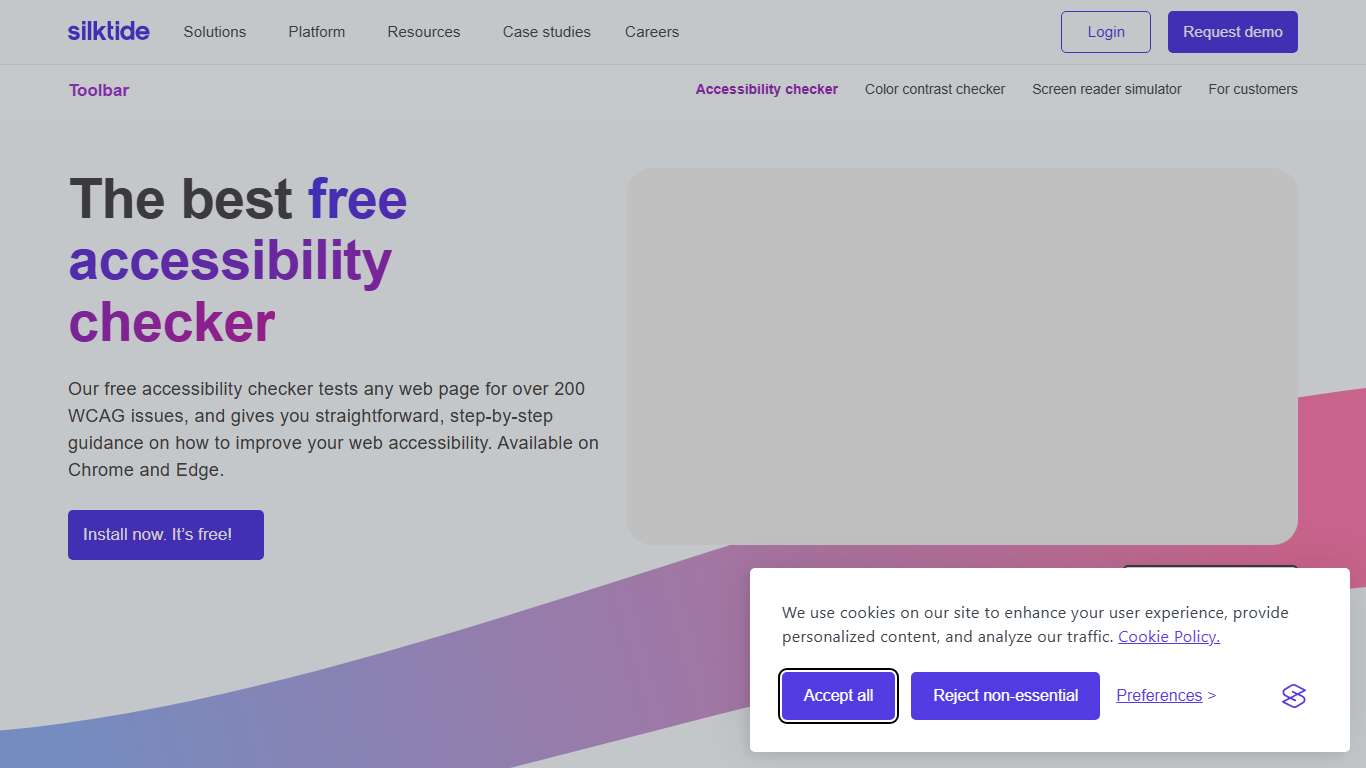
Task: Click the Login button
Action: point(1105,31)
